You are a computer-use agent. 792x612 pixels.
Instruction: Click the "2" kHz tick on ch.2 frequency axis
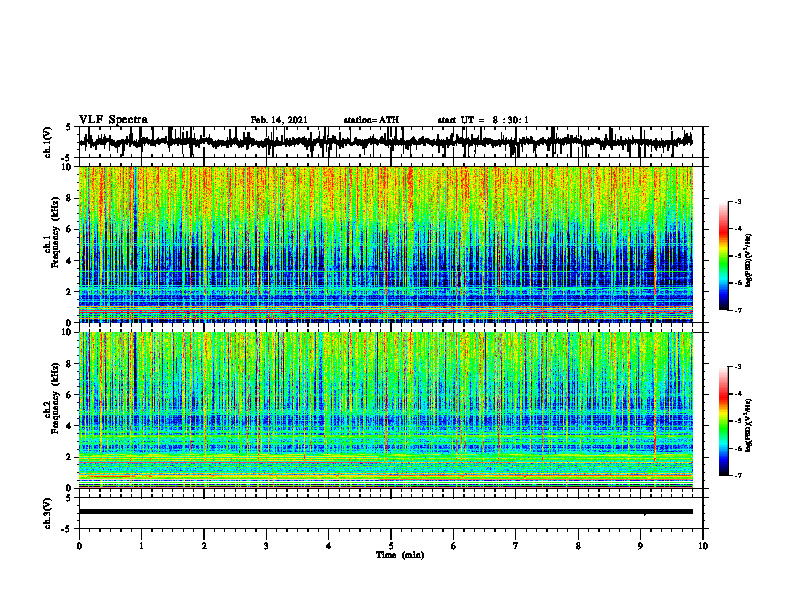point(71,457)
